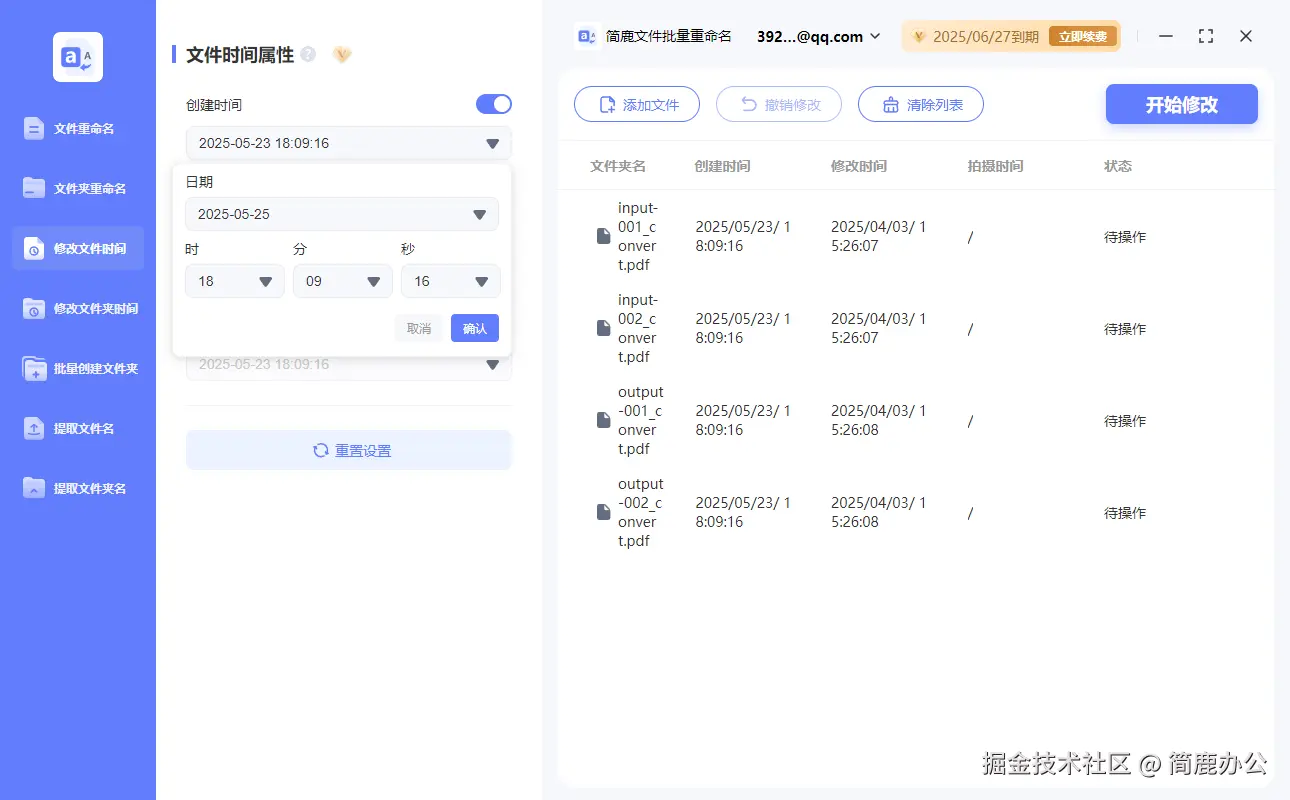Click the 立即续费 renew link
Viewport: 1290px width, 800px height.
click(x=1083, y=37)
